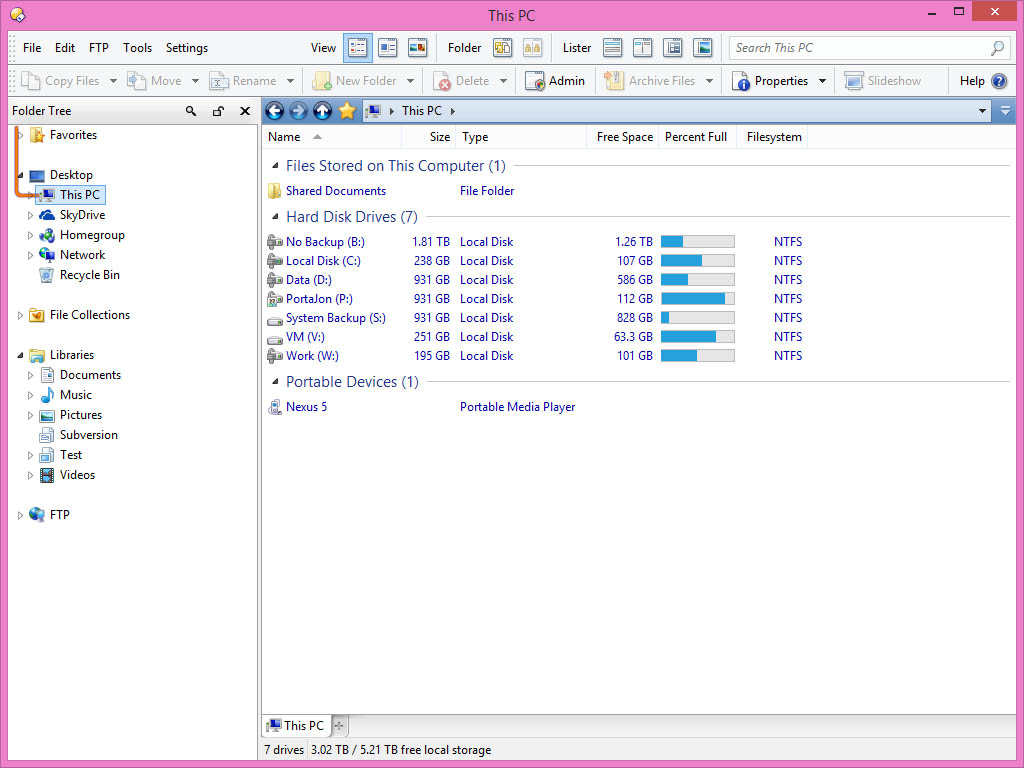Select the Nexus 5 portable device
Image resolution: width=1024 pixels, height=768 pixels.
[306, 407]
